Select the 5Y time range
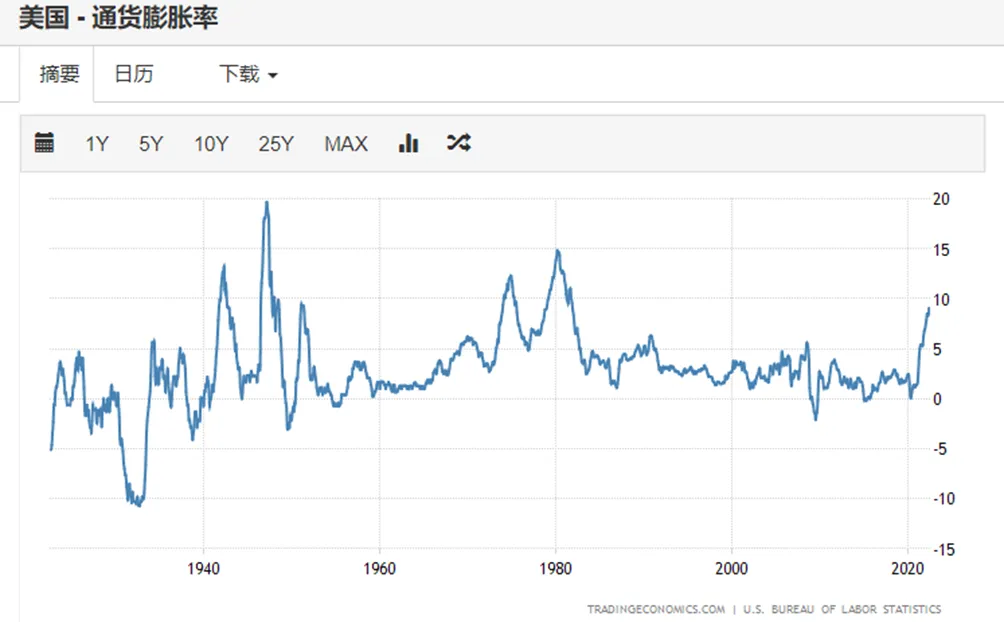The image size is (1004, 622). coord(151,143)
